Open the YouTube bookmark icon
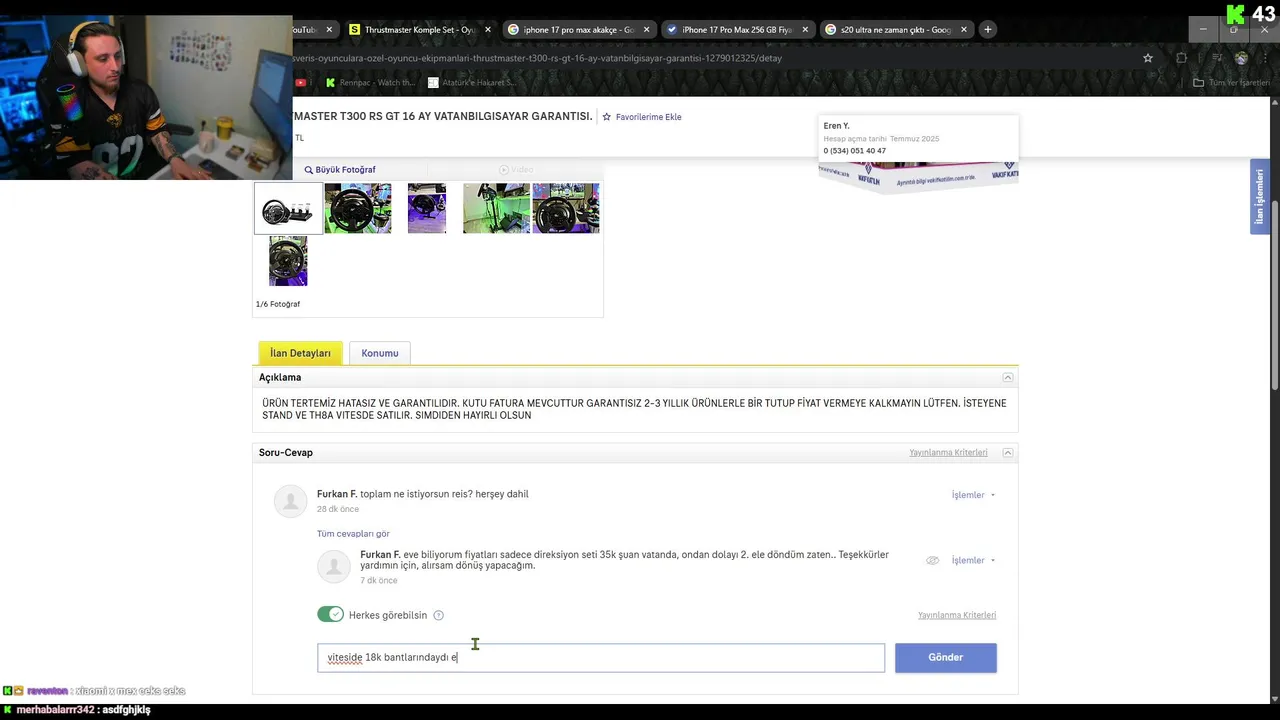This screenshot has width=1280, height=720. 301,83
